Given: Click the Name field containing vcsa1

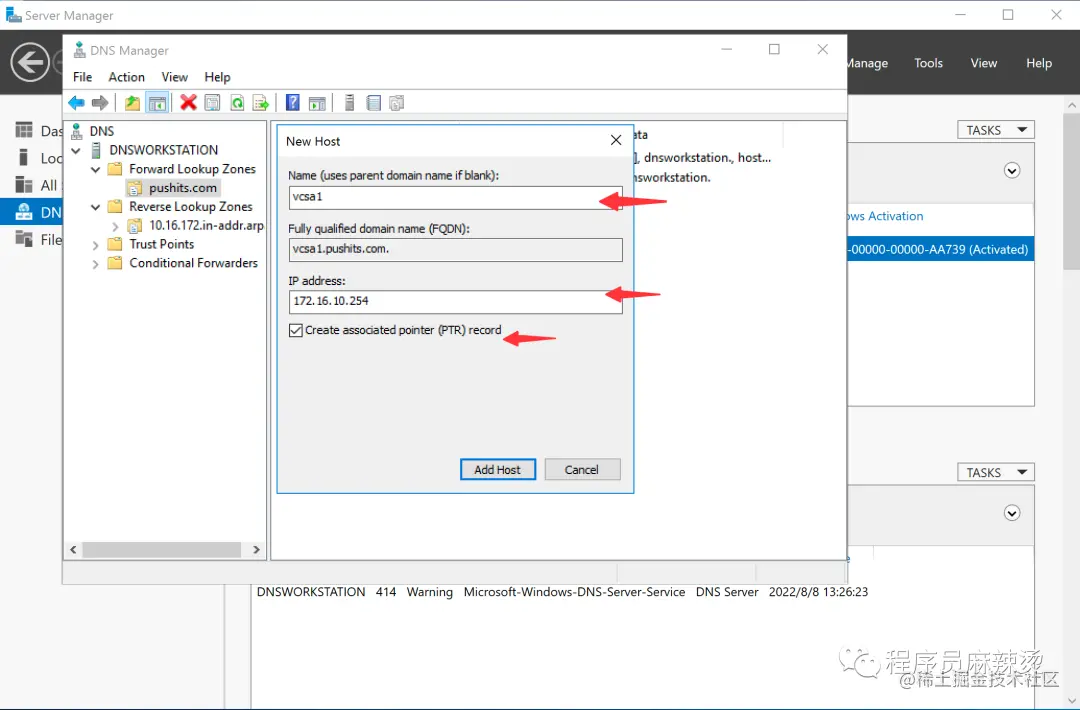Looking at the screenshot, I should pos(455,198).
